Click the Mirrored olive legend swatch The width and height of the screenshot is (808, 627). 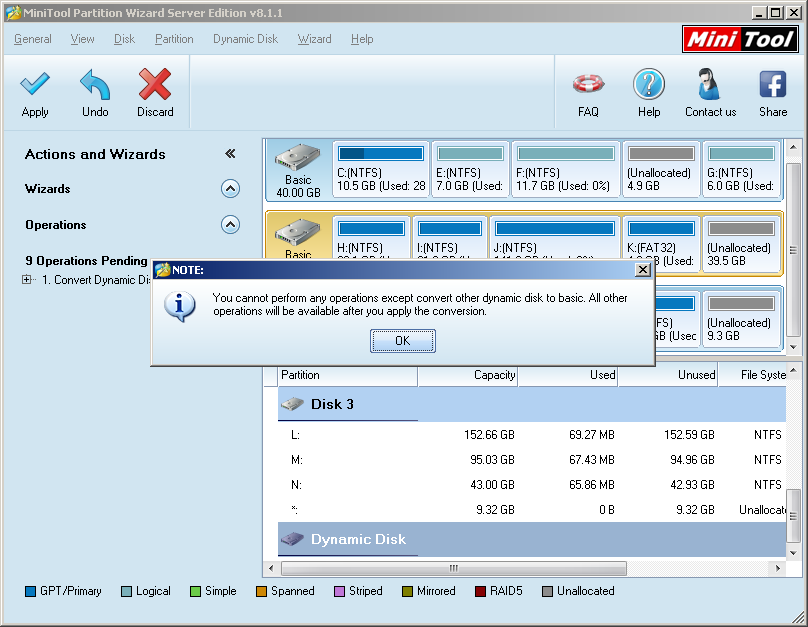[407, 591]
